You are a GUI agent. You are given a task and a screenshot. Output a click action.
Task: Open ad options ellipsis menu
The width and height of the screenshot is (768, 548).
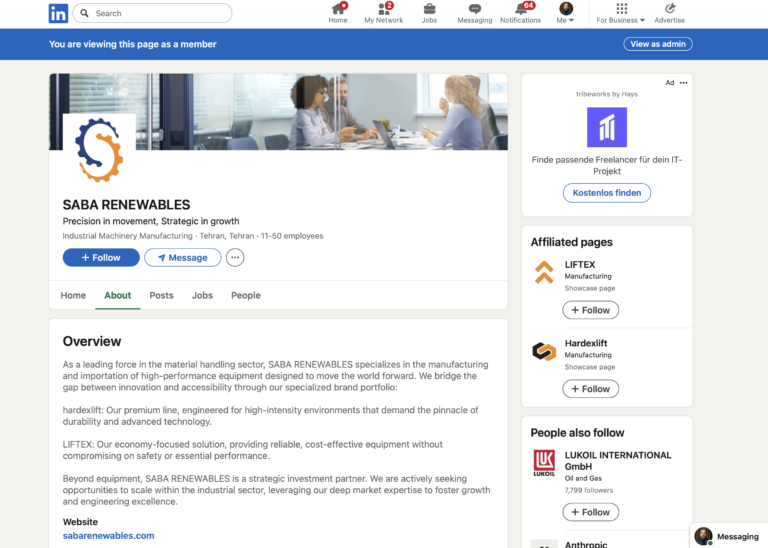[684, 83]
